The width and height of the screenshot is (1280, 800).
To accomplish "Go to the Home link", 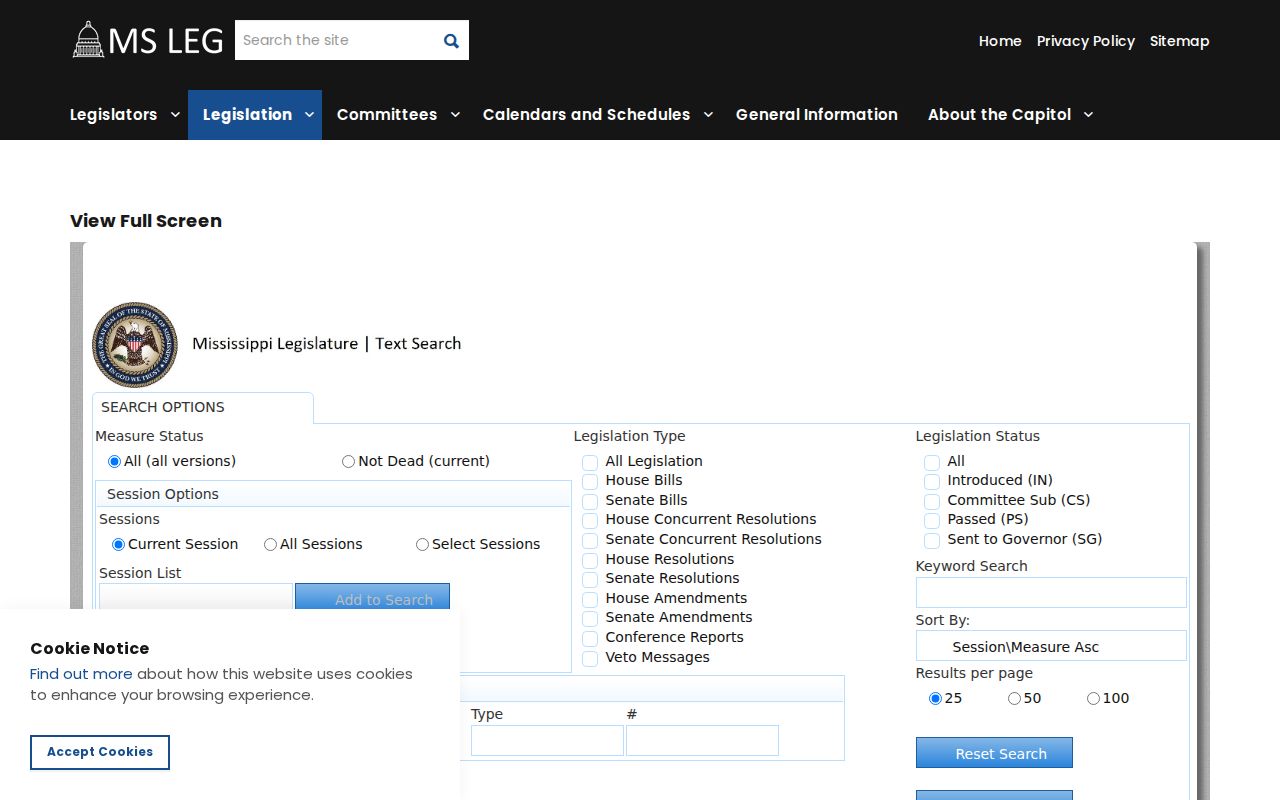I will pos(1000,41).
